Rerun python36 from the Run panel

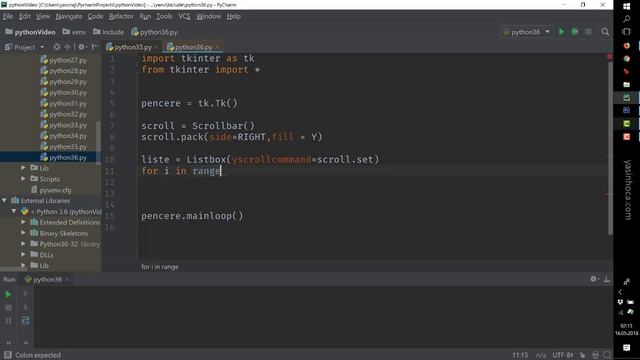[8, 294]
